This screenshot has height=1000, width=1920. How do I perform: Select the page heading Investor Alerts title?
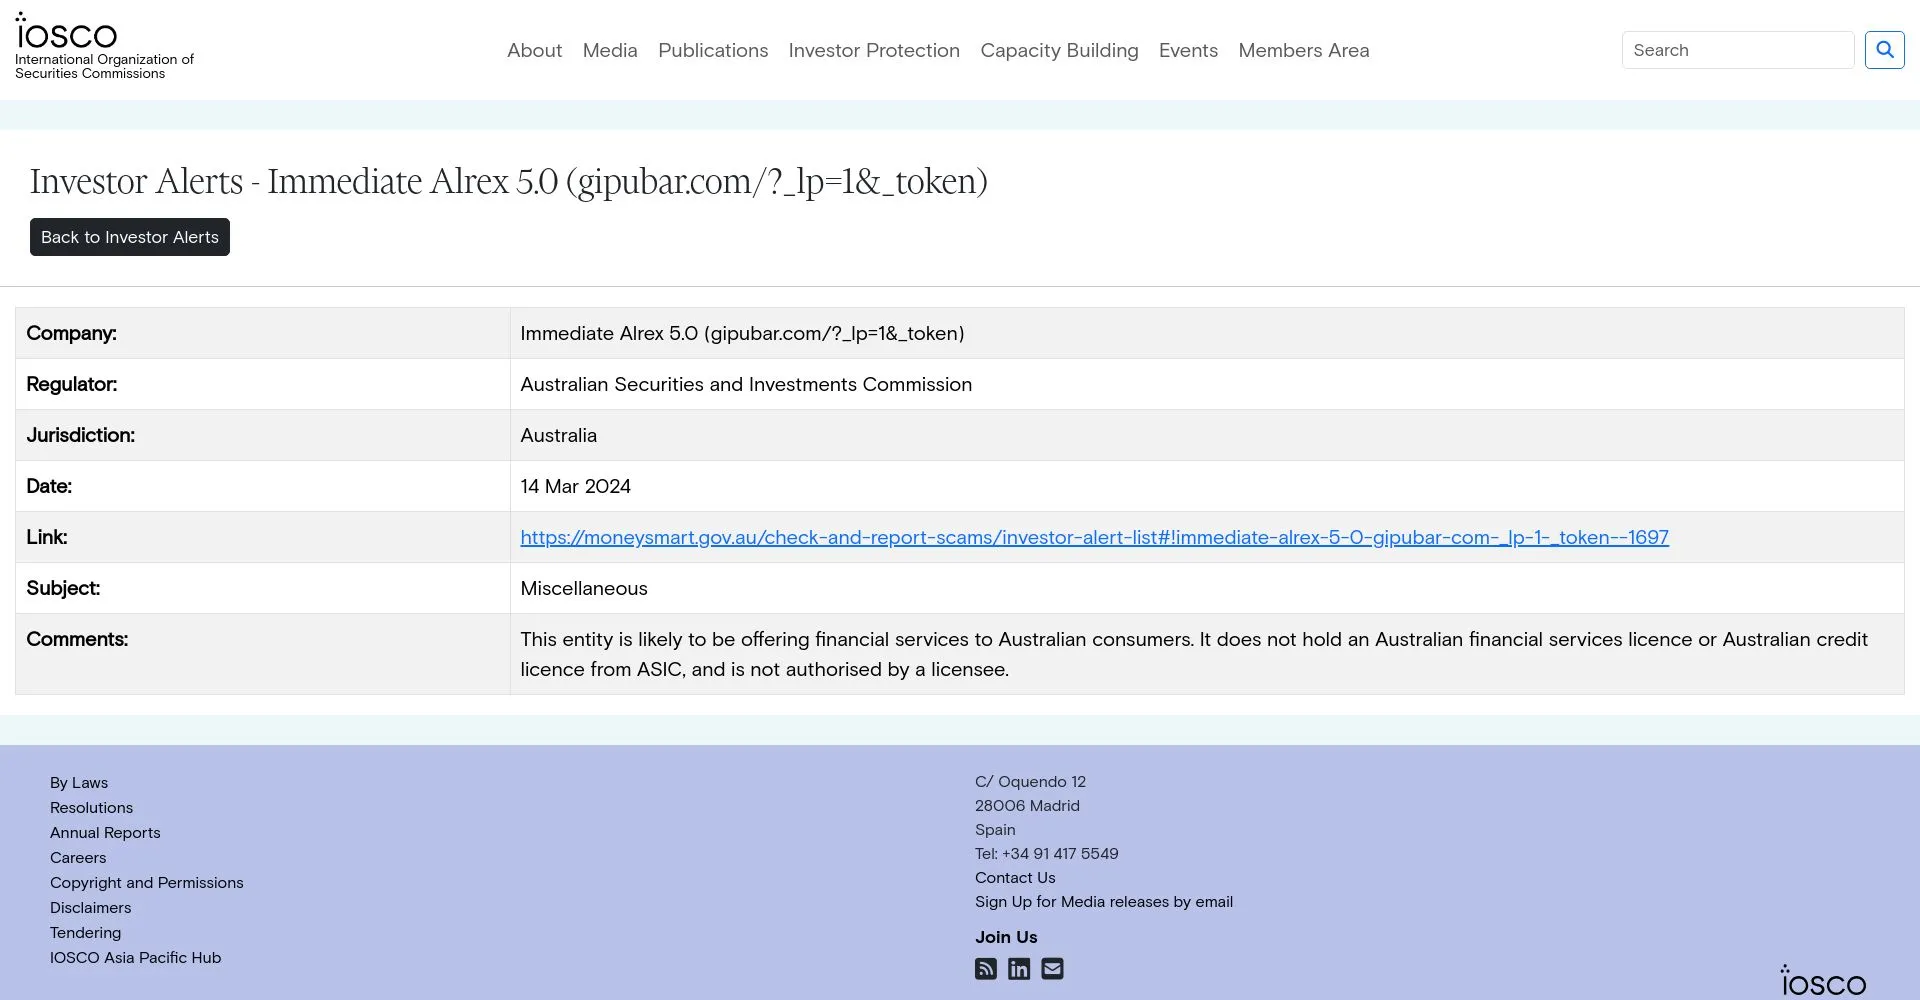coord(509,182)
